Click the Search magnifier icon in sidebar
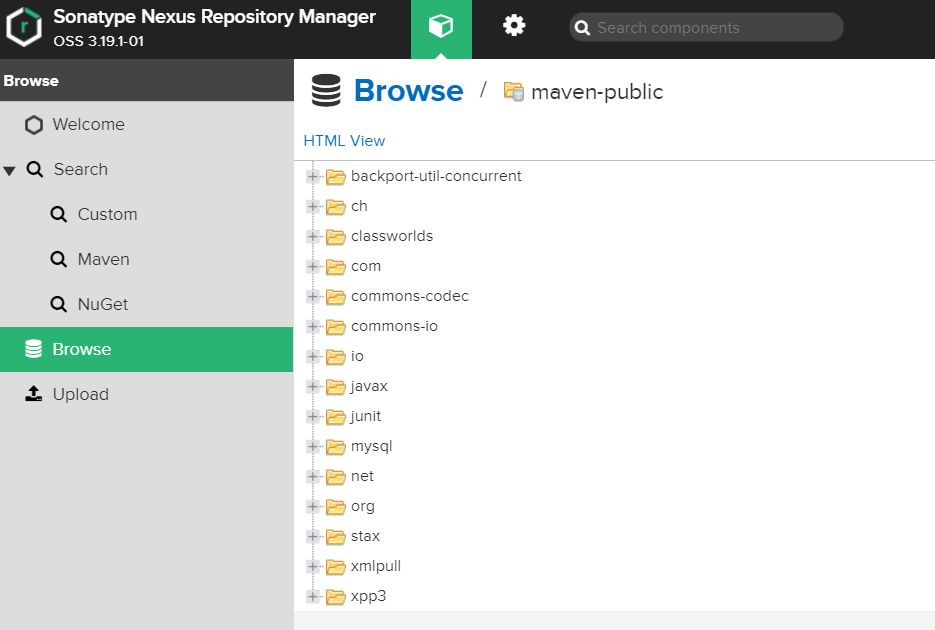Screen dimensions: 935x630 click(35, 169)
